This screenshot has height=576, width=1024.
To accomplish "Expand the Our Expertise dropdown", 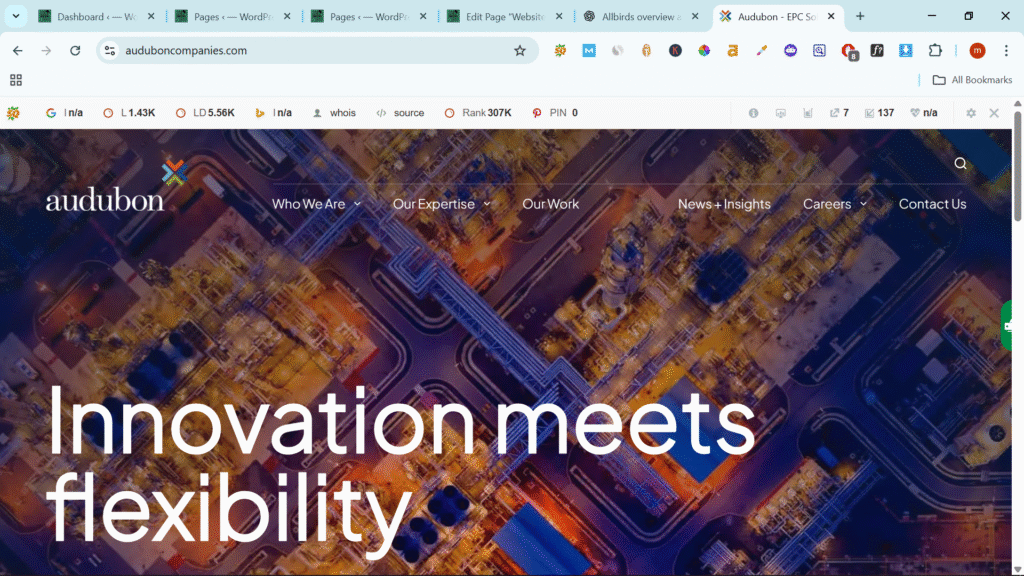I will coord(441,204).
